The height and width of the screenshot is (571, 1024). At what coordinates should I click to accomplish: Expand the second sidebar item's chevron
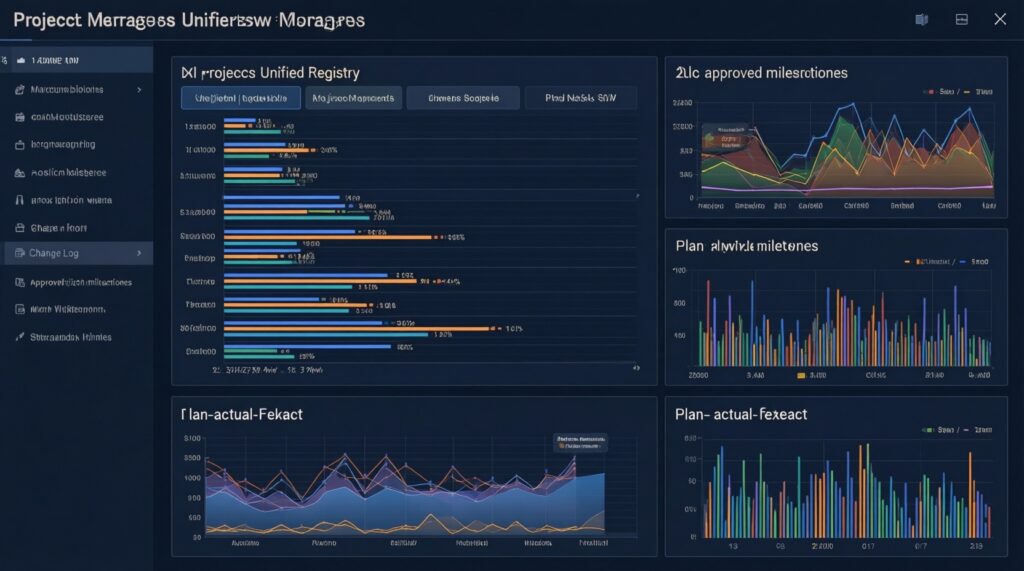tap(138, 90)
